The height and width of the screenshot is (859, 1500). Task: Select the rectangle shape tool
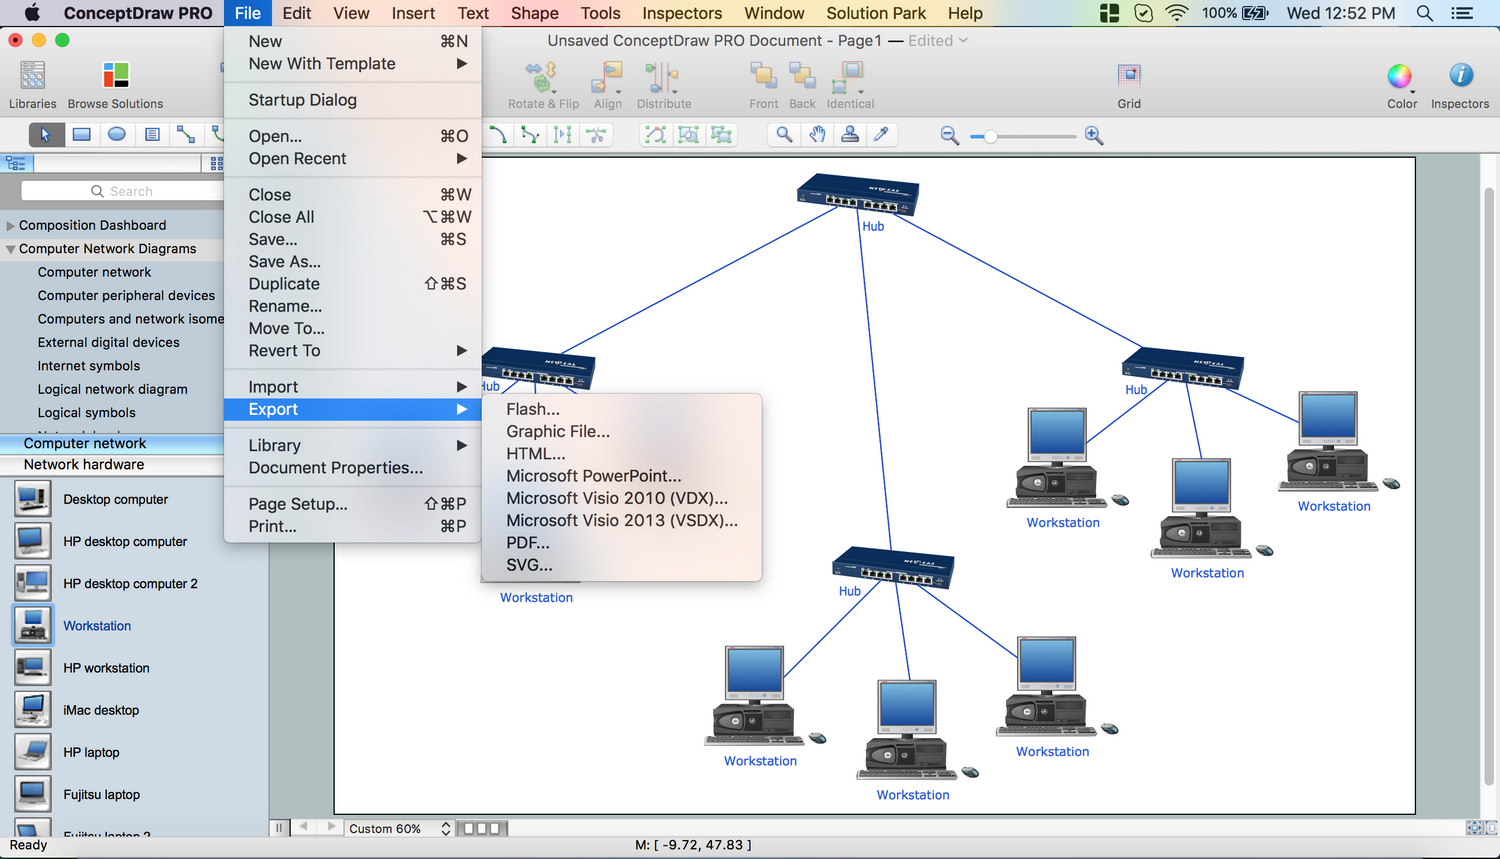[x=82, y=134]
